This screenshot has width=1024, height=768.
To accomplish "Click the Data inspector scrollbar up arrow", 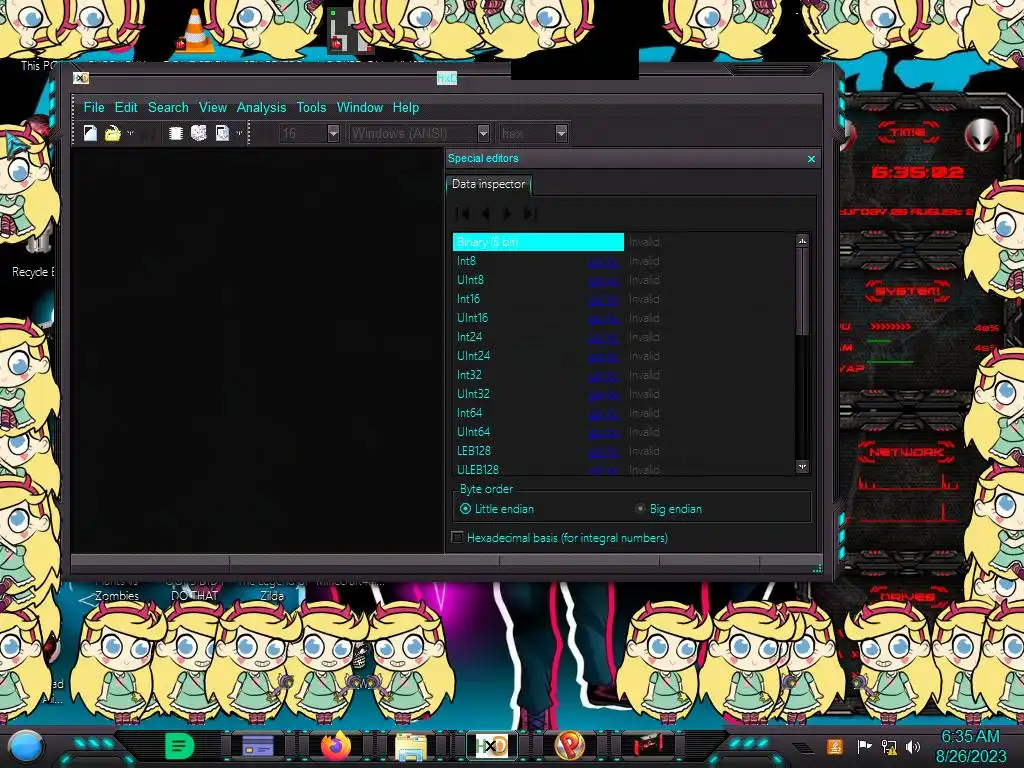I will (803, 241).
